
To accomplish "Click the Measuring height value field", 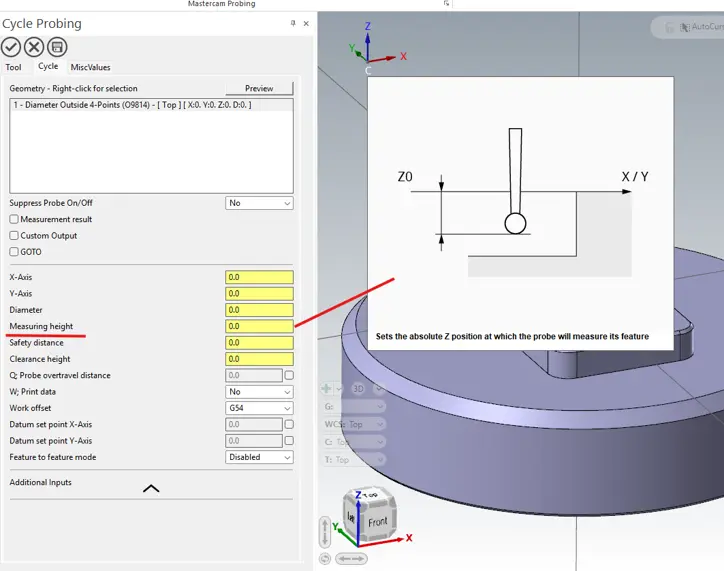I will [259, 326].
